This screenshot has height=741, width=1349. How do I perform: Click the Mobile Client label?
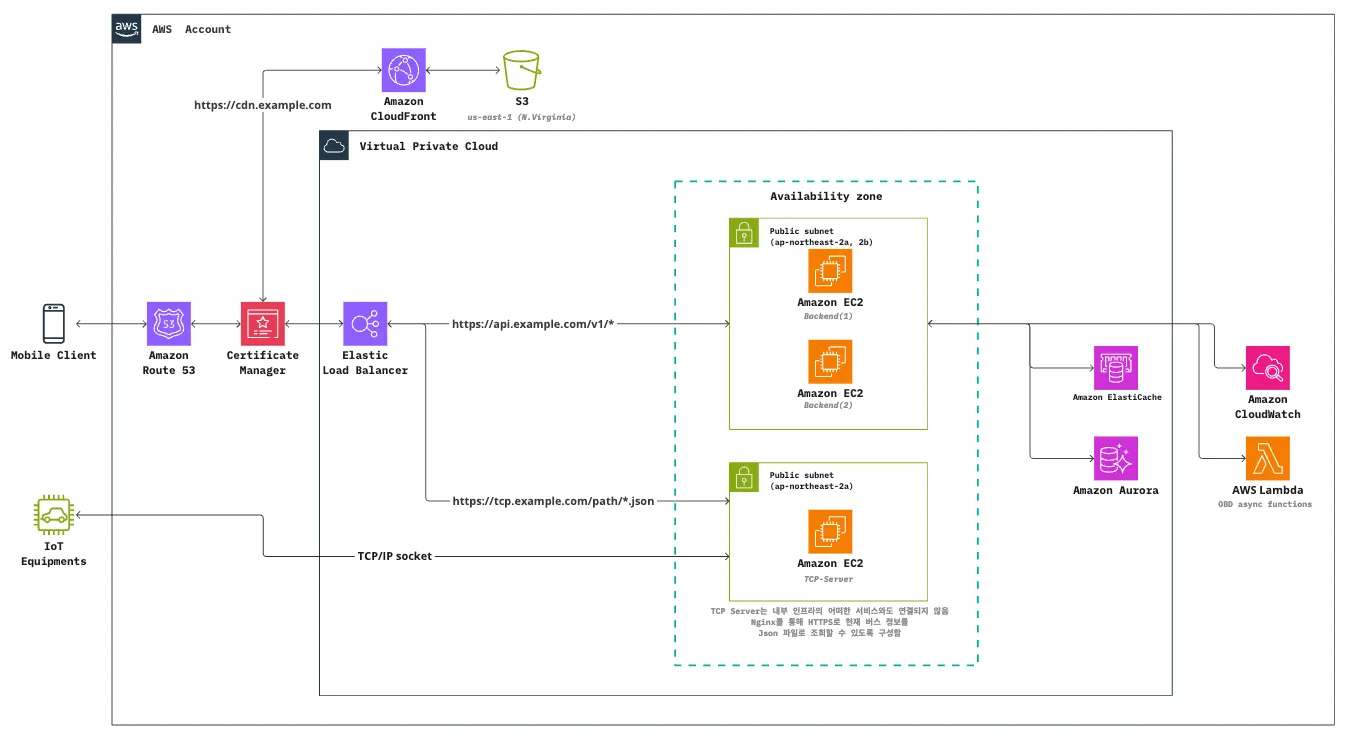54,355
